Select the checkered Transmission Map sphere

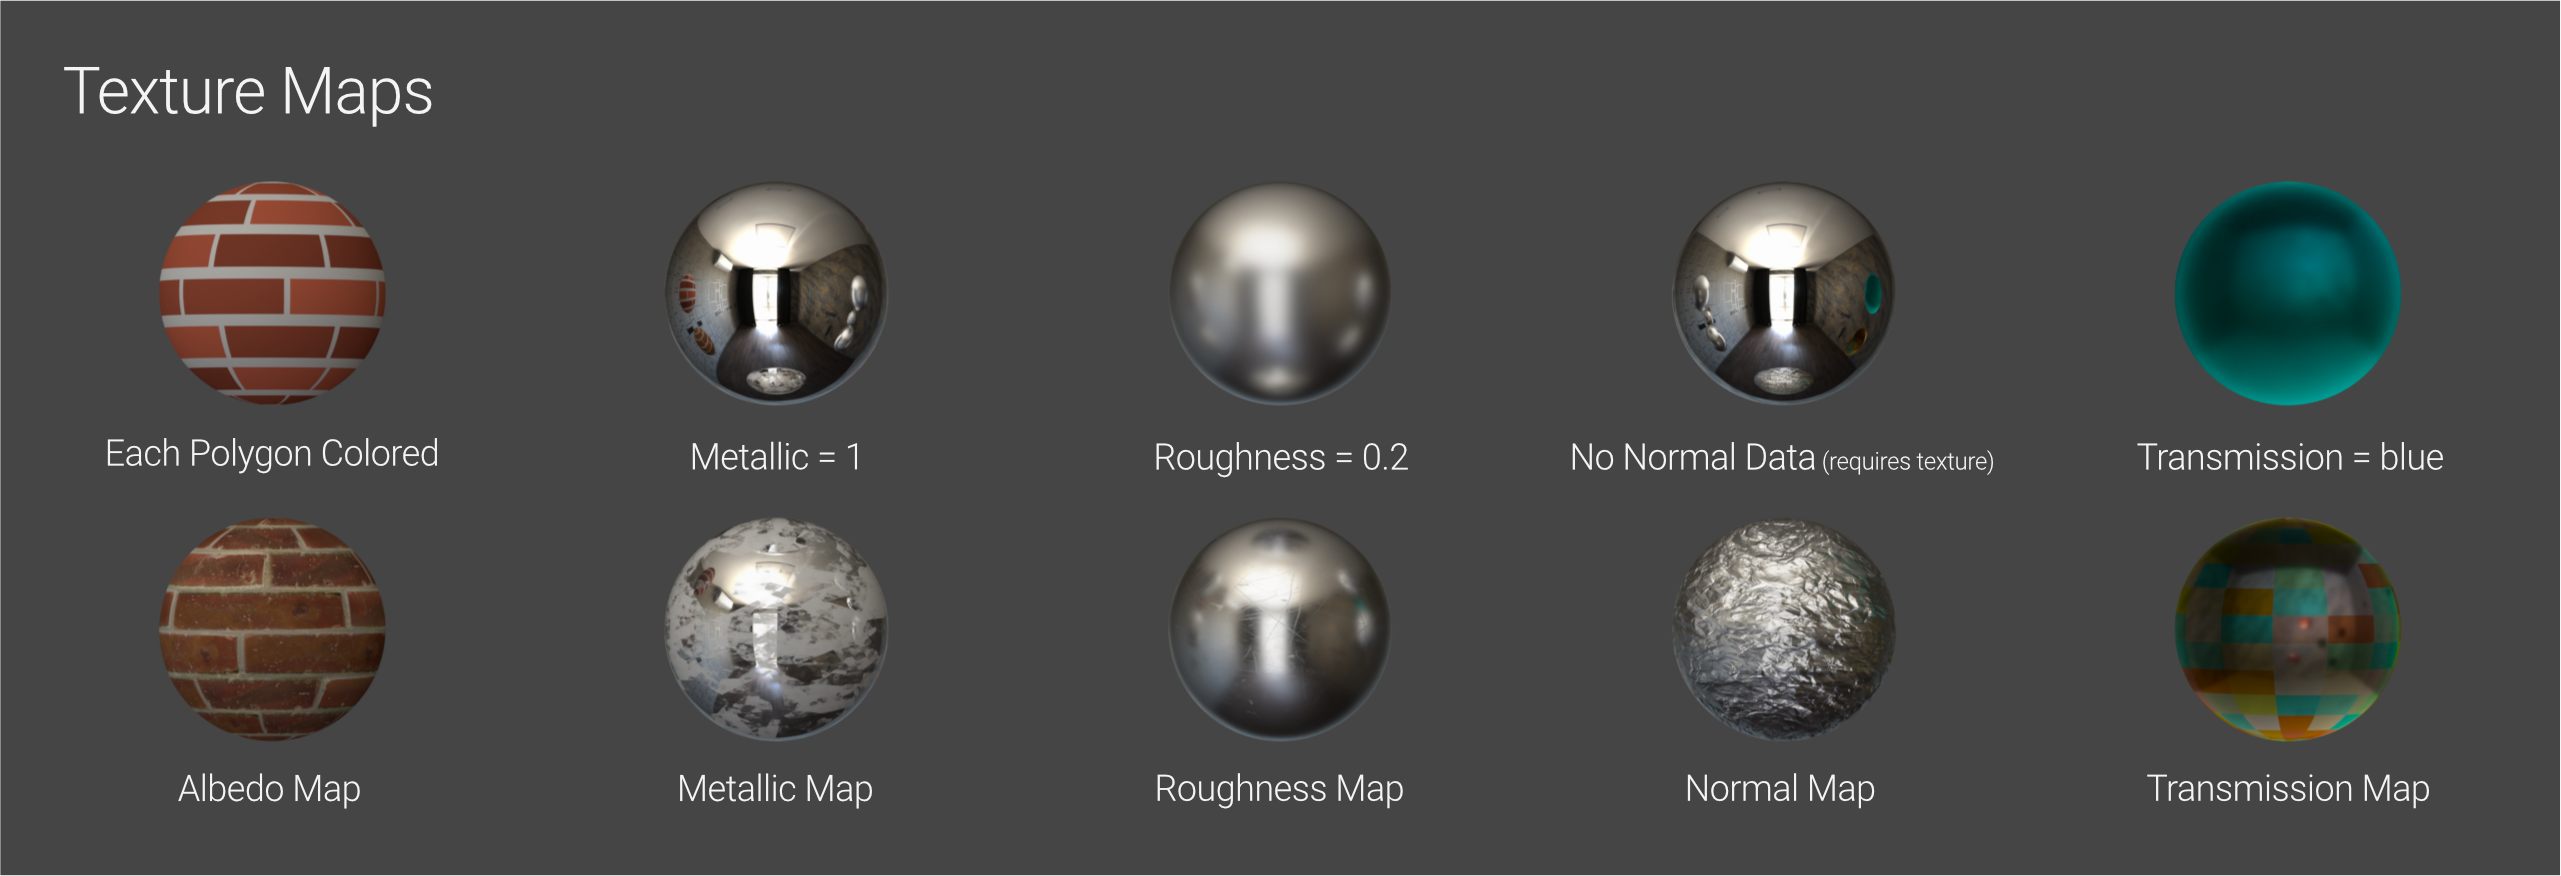2288,629
